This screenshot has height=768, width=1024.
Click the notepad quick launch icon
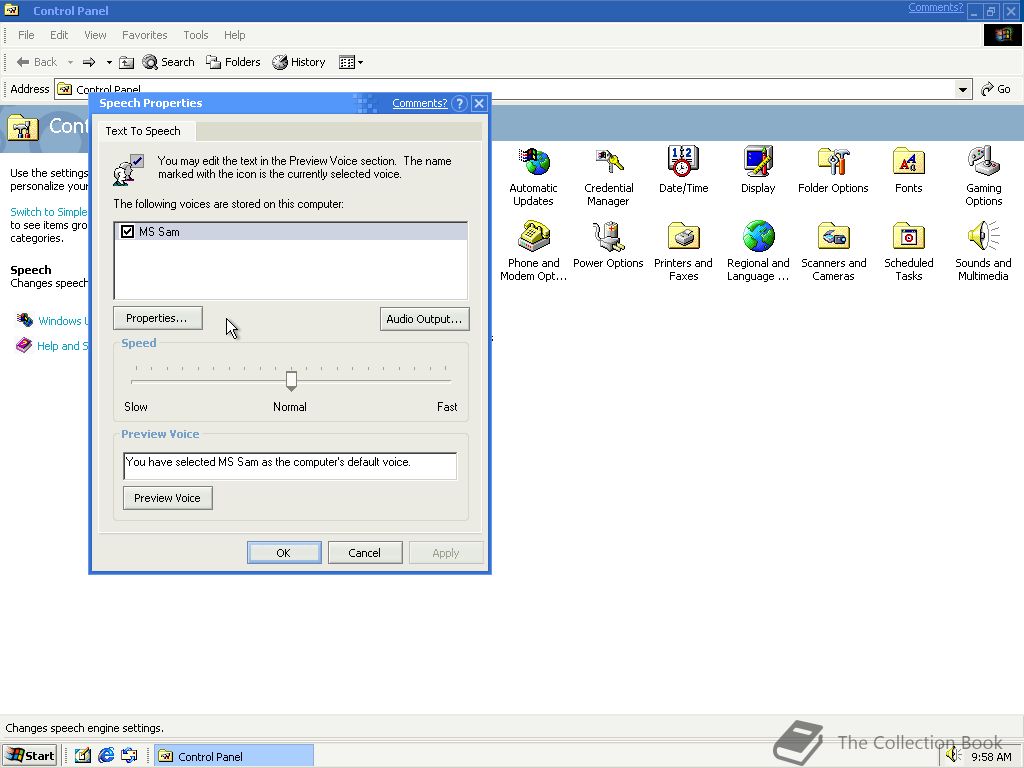(82, 756)
